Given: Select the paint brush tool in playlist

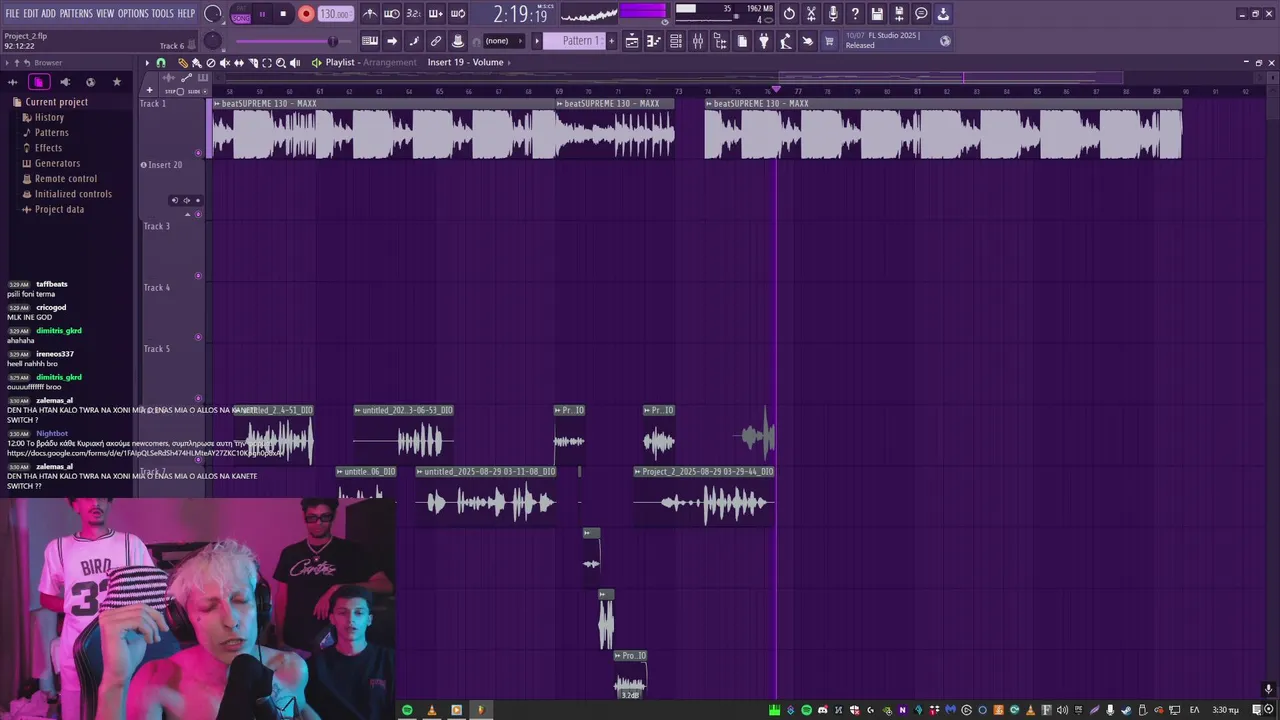Looking at the screenshot, I should click(x=196, y=63).
